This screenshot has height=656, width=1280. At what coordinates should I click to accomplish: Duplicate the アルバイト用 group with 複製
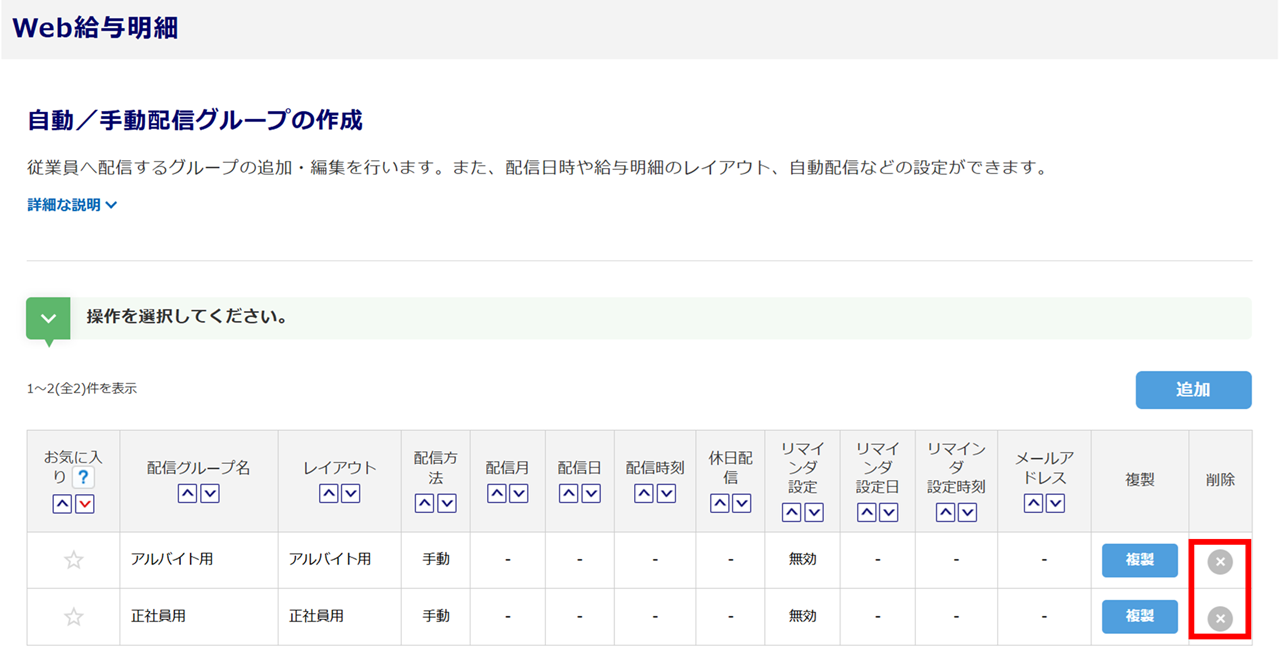[x=1139, y=561]
